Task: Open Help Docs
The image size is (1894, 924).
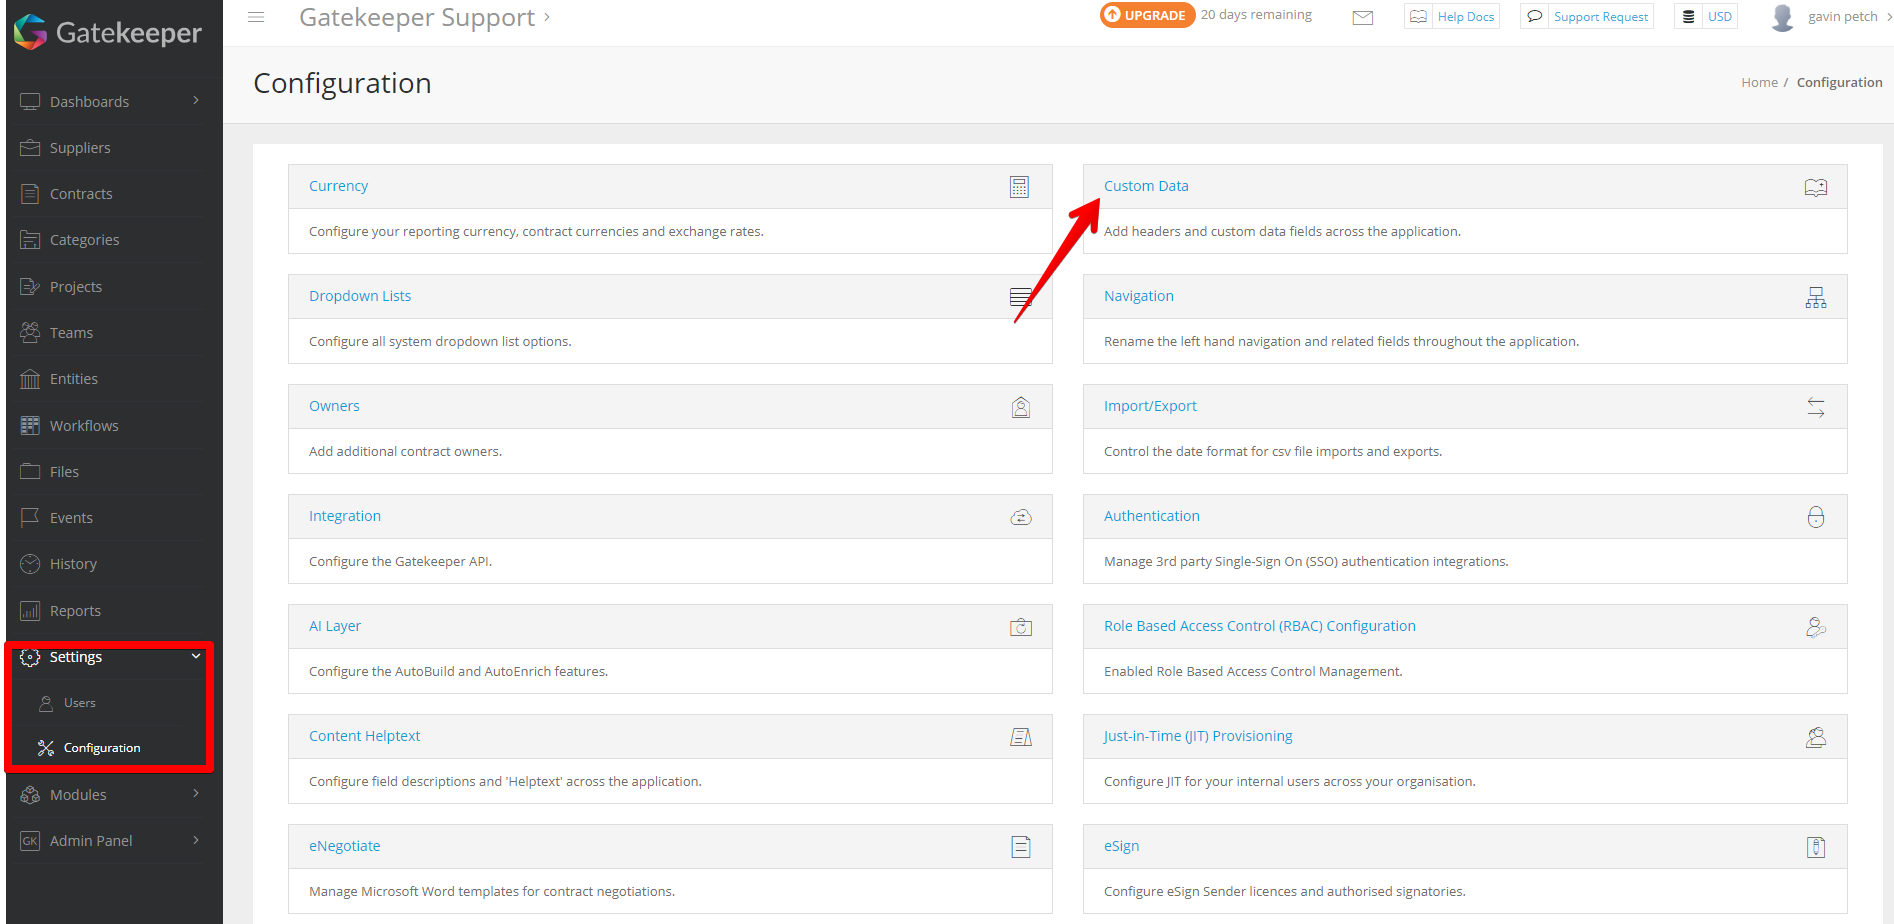Action: click(1452, 17)
